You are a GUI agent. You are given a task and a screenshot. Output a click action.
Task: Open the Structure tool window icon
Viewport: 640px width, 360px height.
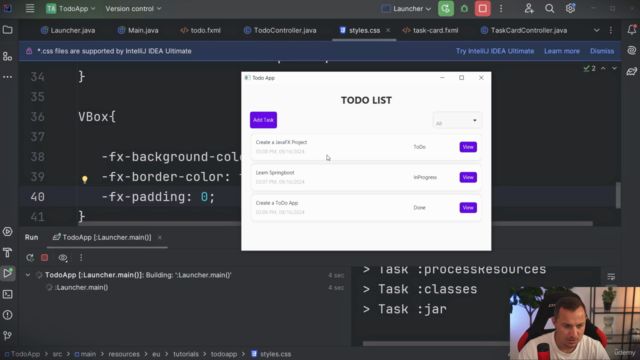click(7, 56)
